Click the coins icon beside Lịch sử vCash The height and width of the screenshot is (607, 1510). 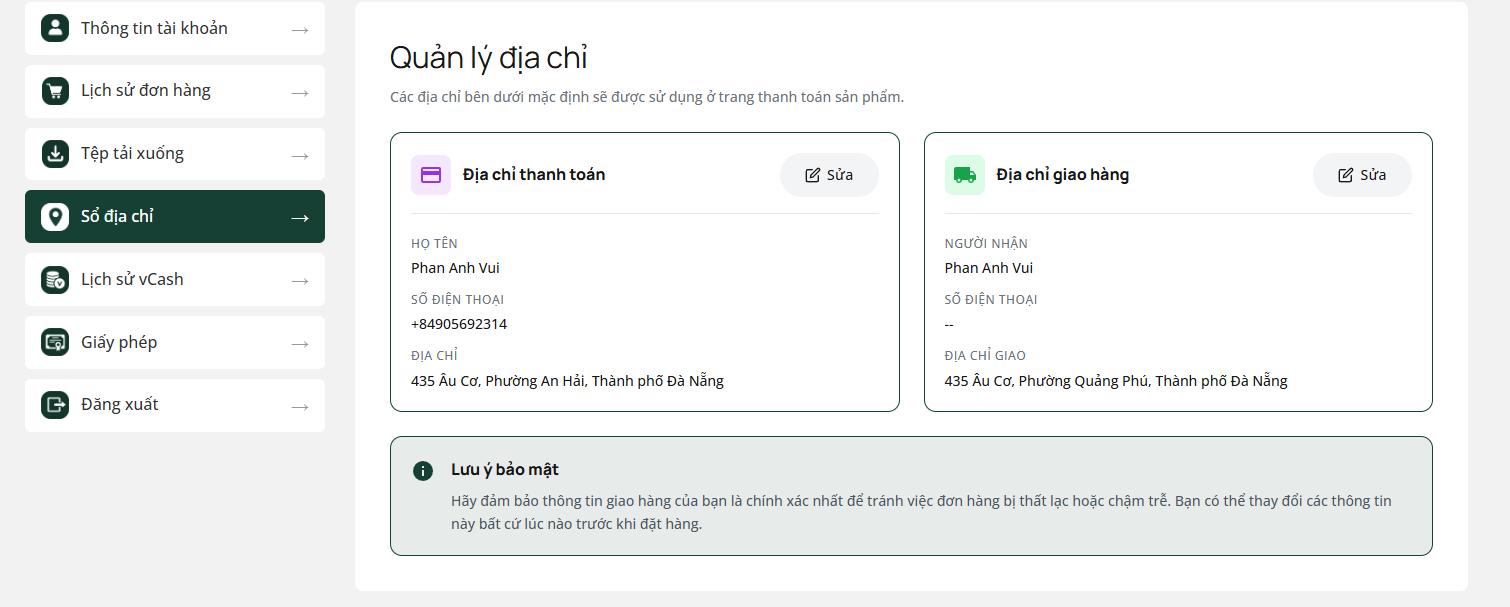point(55,279)
